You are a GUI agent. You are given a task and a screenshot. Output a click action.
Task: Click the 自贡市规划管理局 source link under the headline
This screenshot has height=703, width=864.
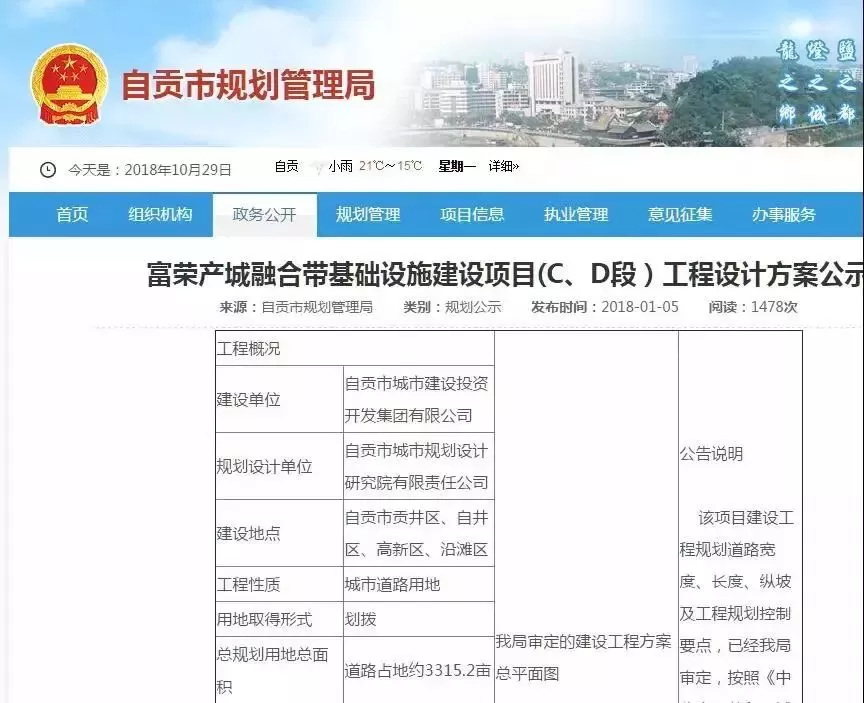point(317,307)
